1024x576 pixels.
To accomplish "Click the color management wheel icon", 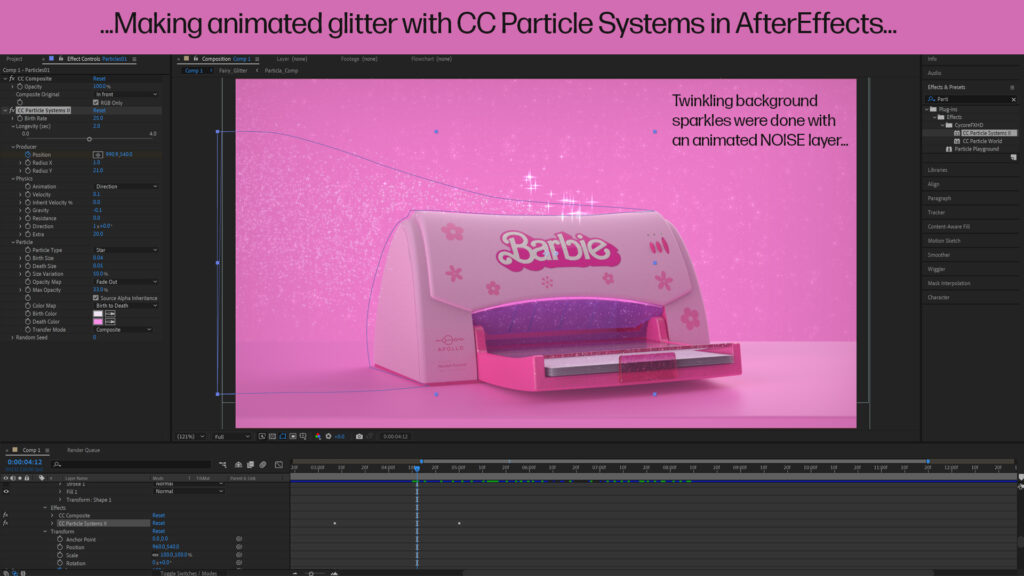I will 328,436.
